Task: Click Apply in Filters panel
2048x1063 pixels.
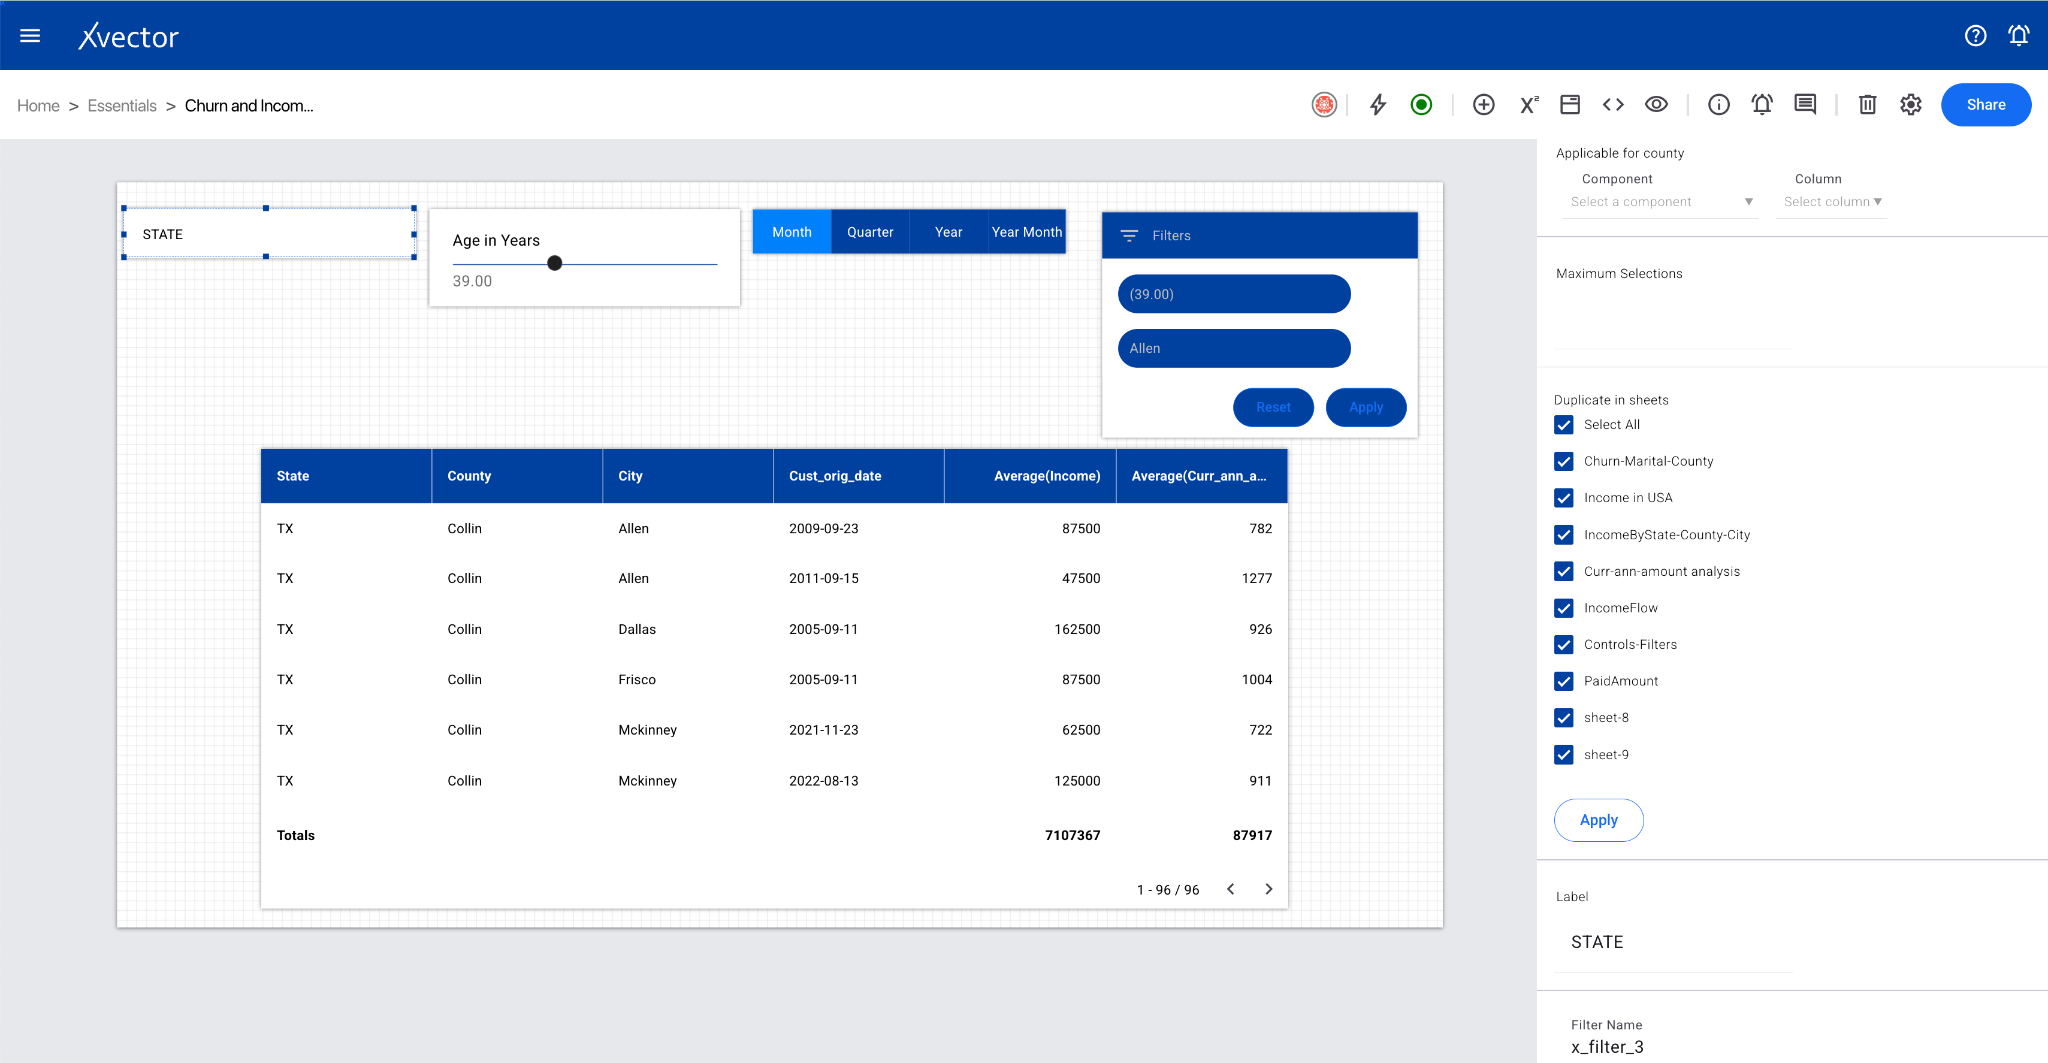Action: 1366,407
